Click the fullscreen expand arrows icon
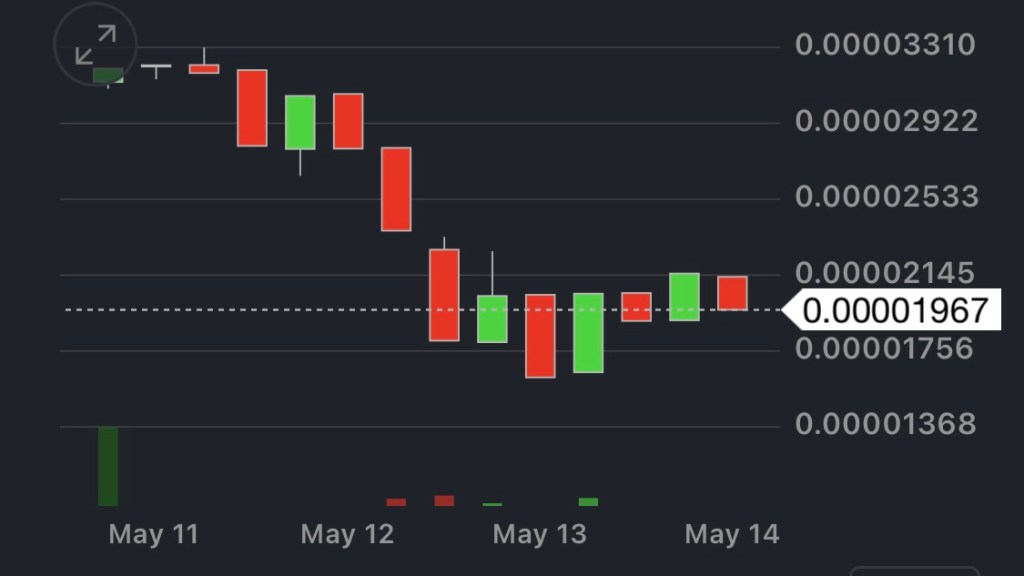The width and height of the screenshot is (1024, 576). [x=95, y=44]
